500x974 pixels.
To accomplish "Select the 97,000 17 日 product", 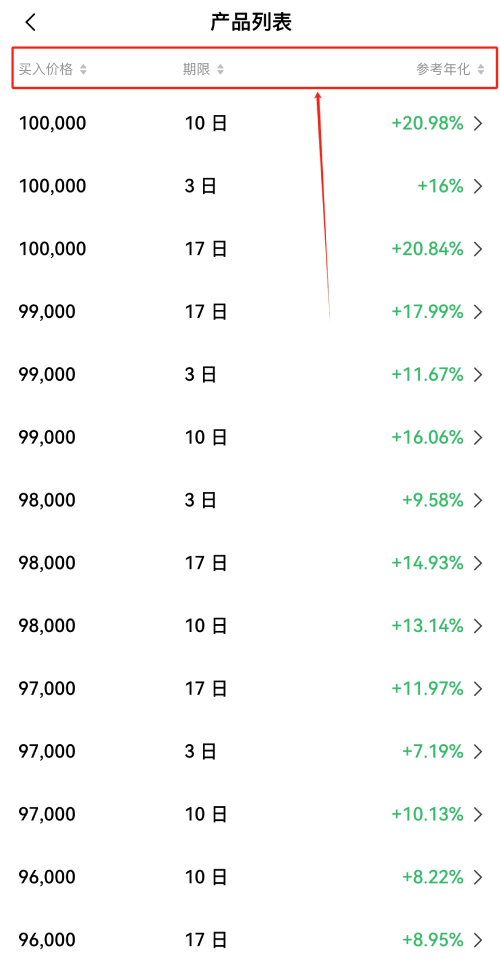I will 250,688.
